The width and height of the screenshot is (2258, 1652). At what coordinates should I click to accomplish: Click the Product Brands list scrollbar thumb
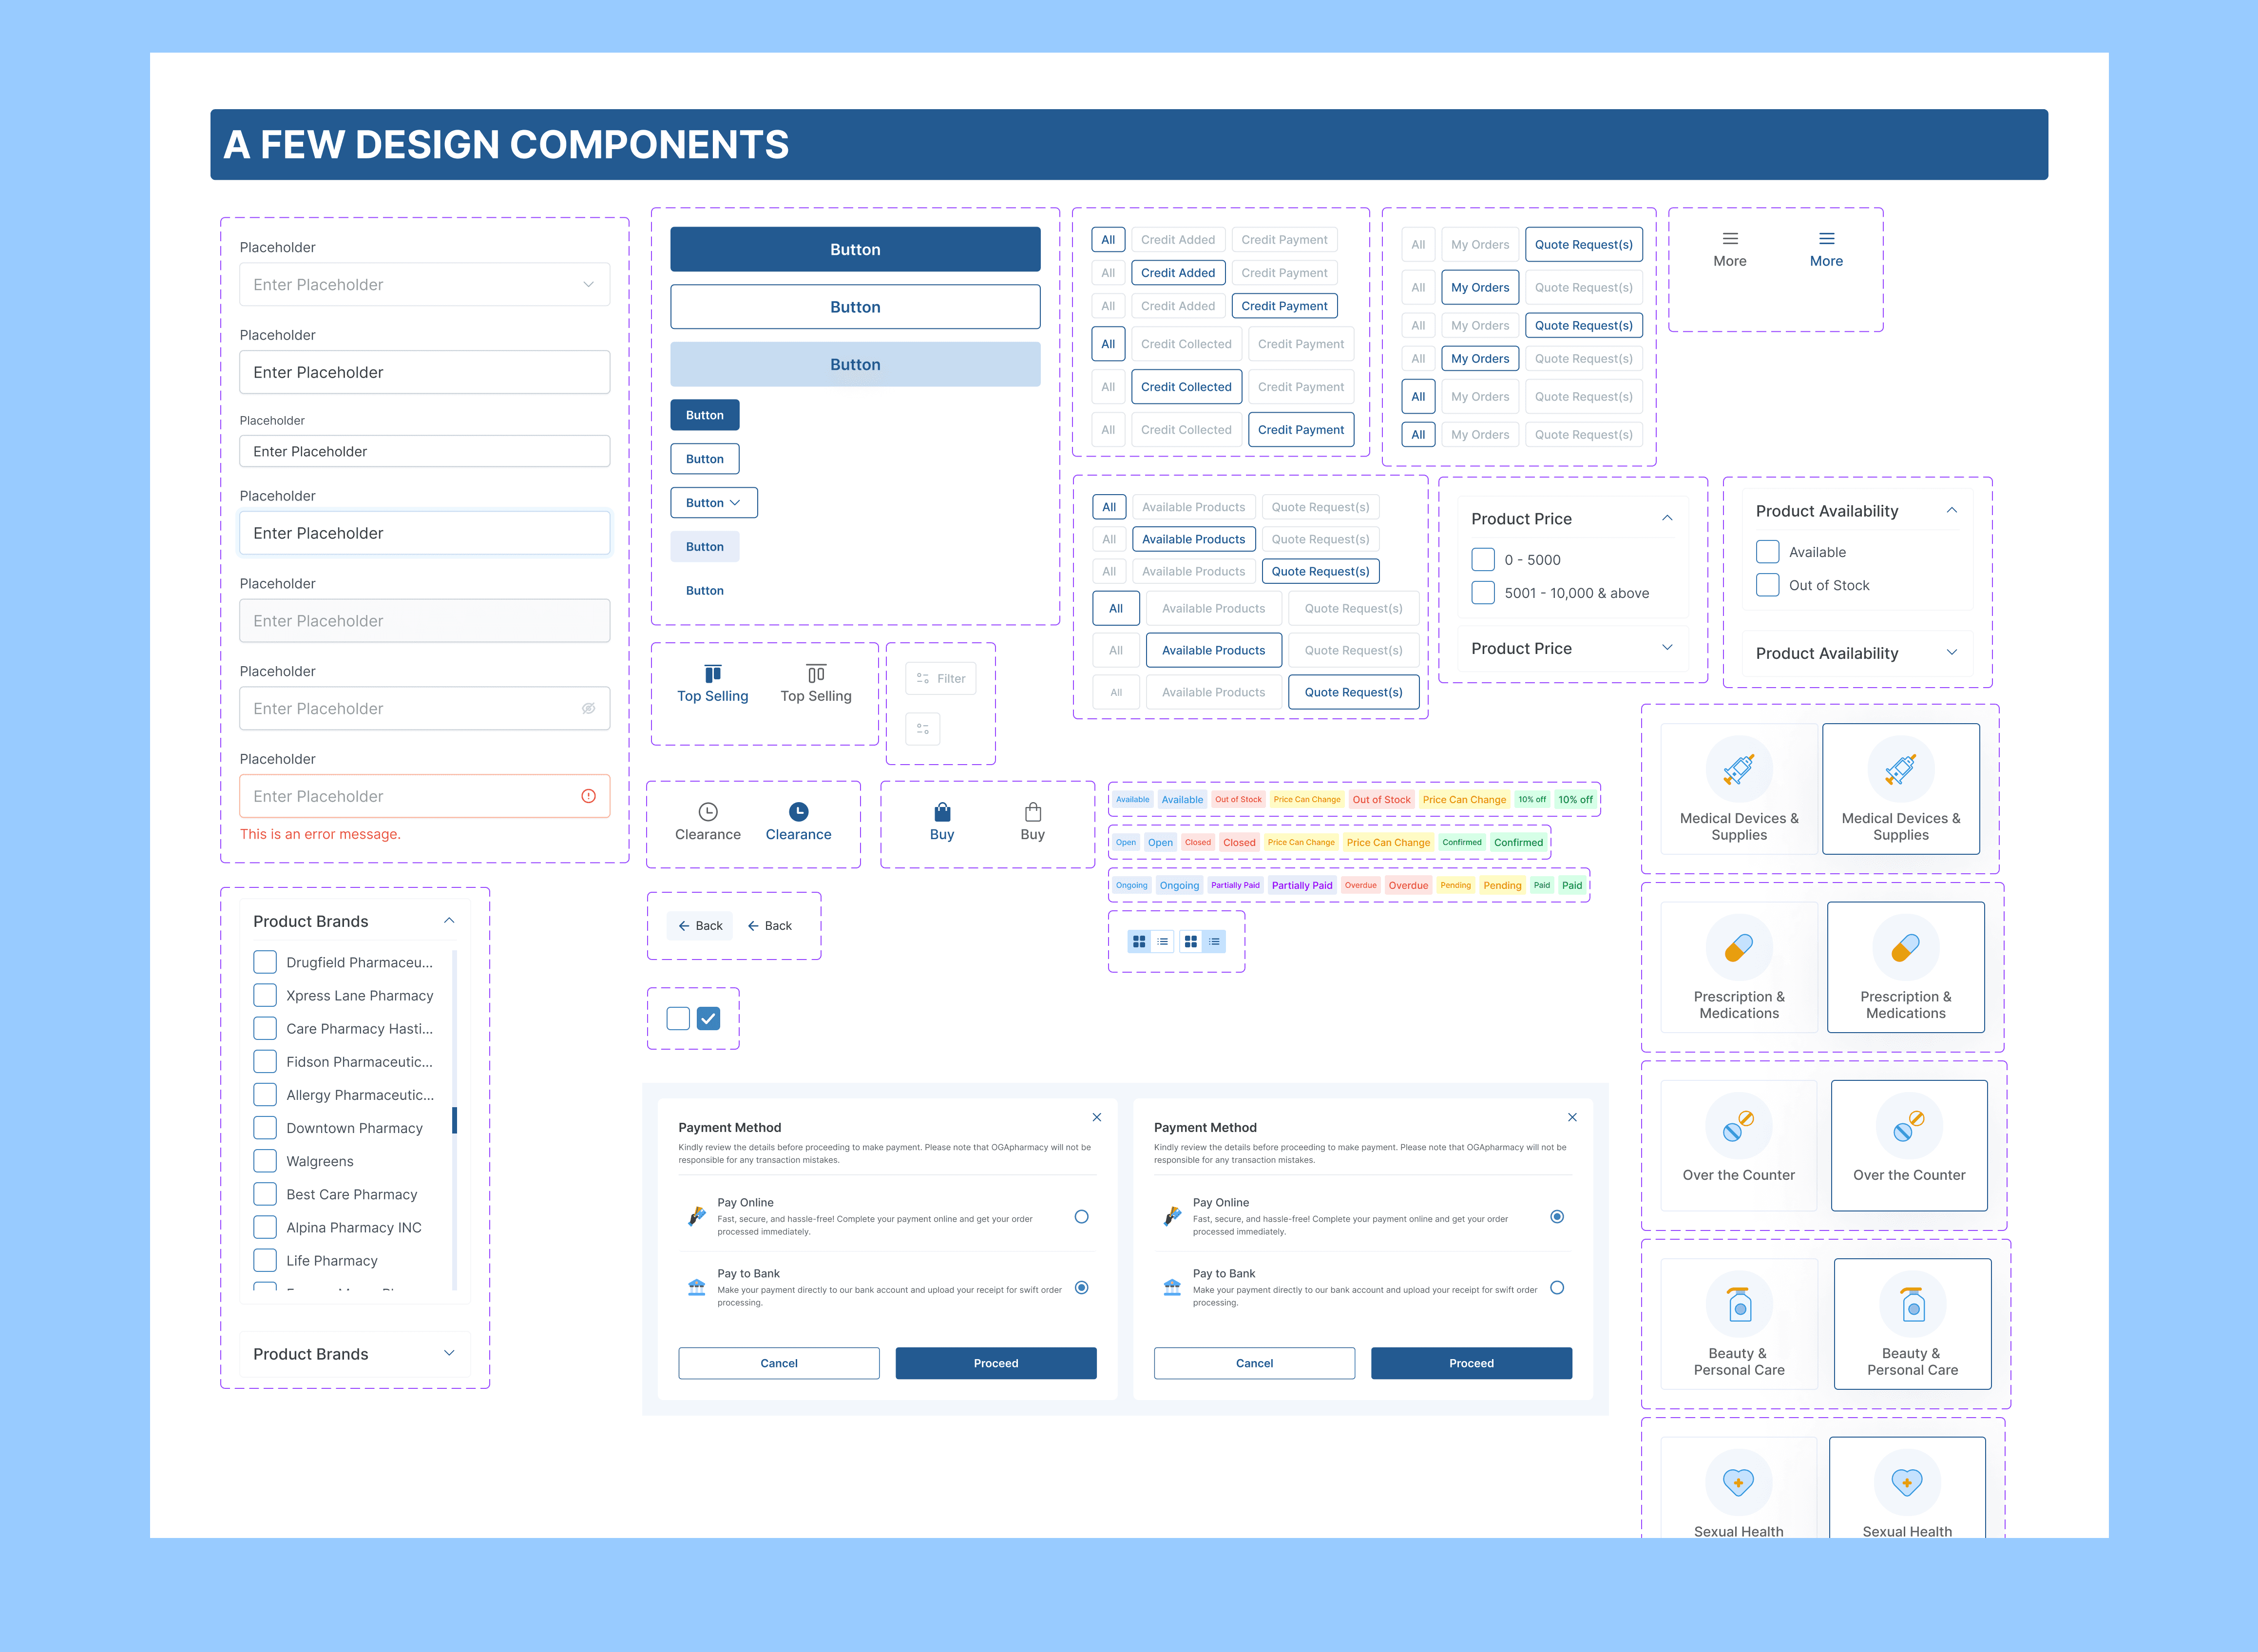[x=454, y=1120]
